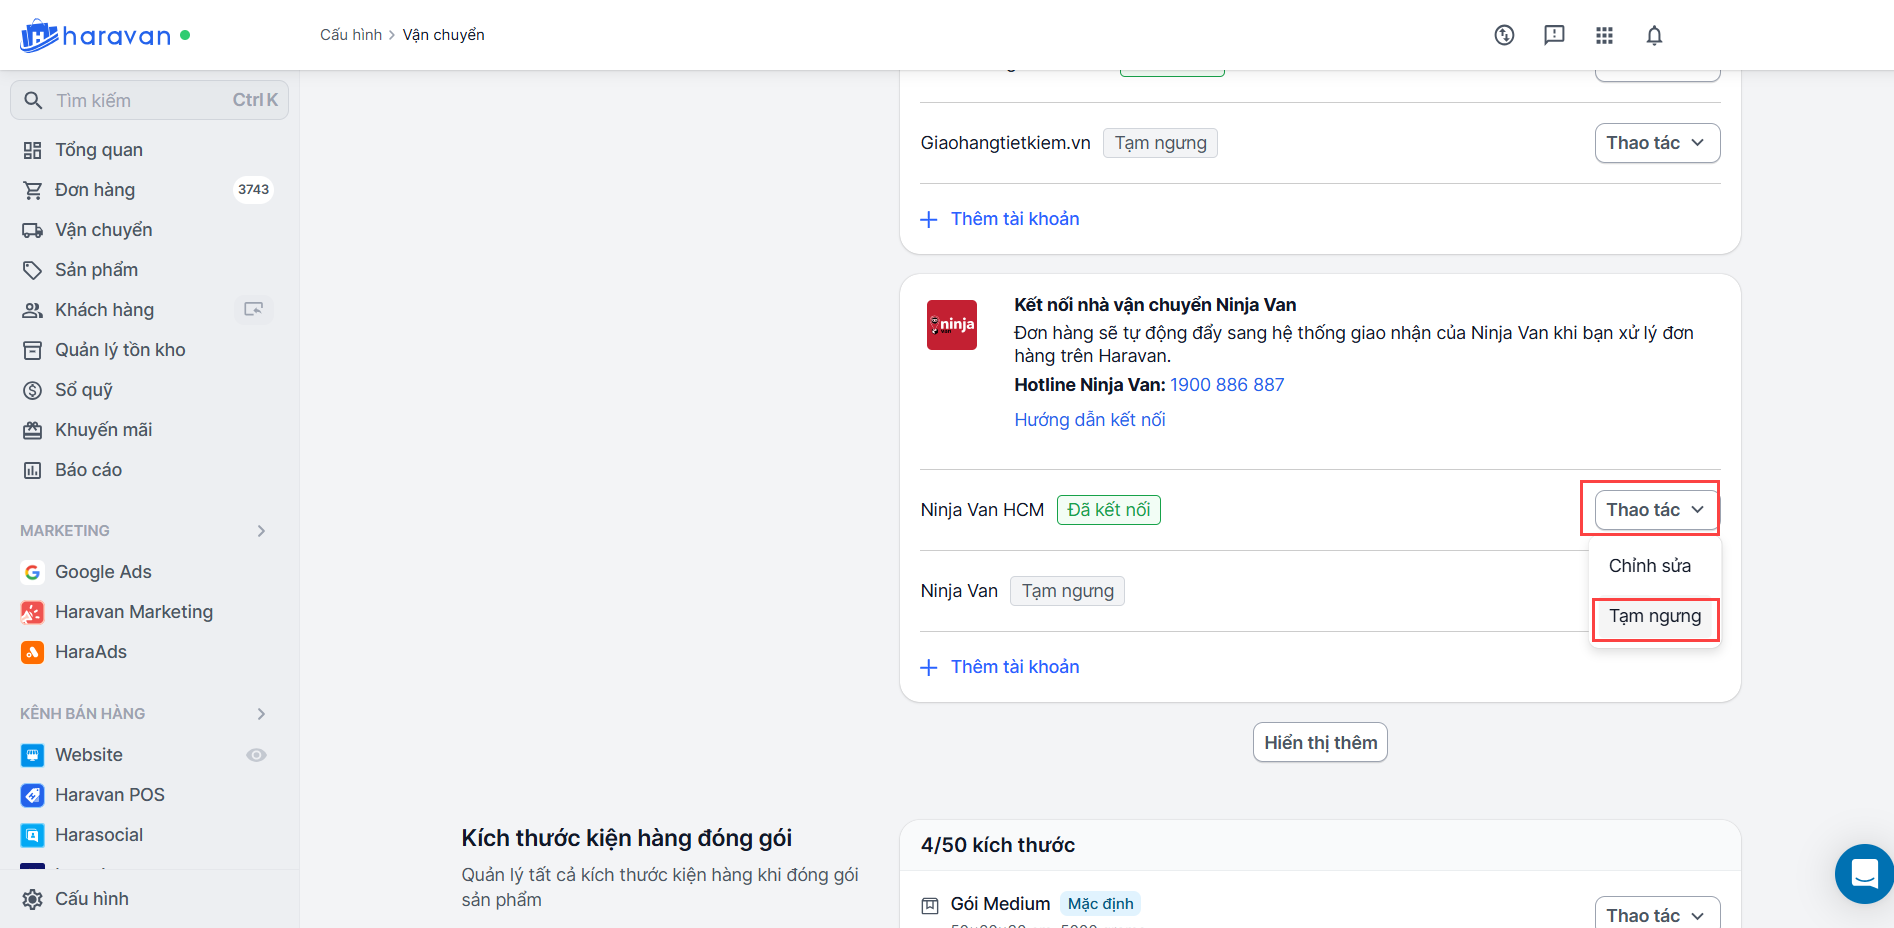Viewport: 1894px width, 928px height.
Task: Open the live chat bubble
Action: click(x=1863, y=873)
